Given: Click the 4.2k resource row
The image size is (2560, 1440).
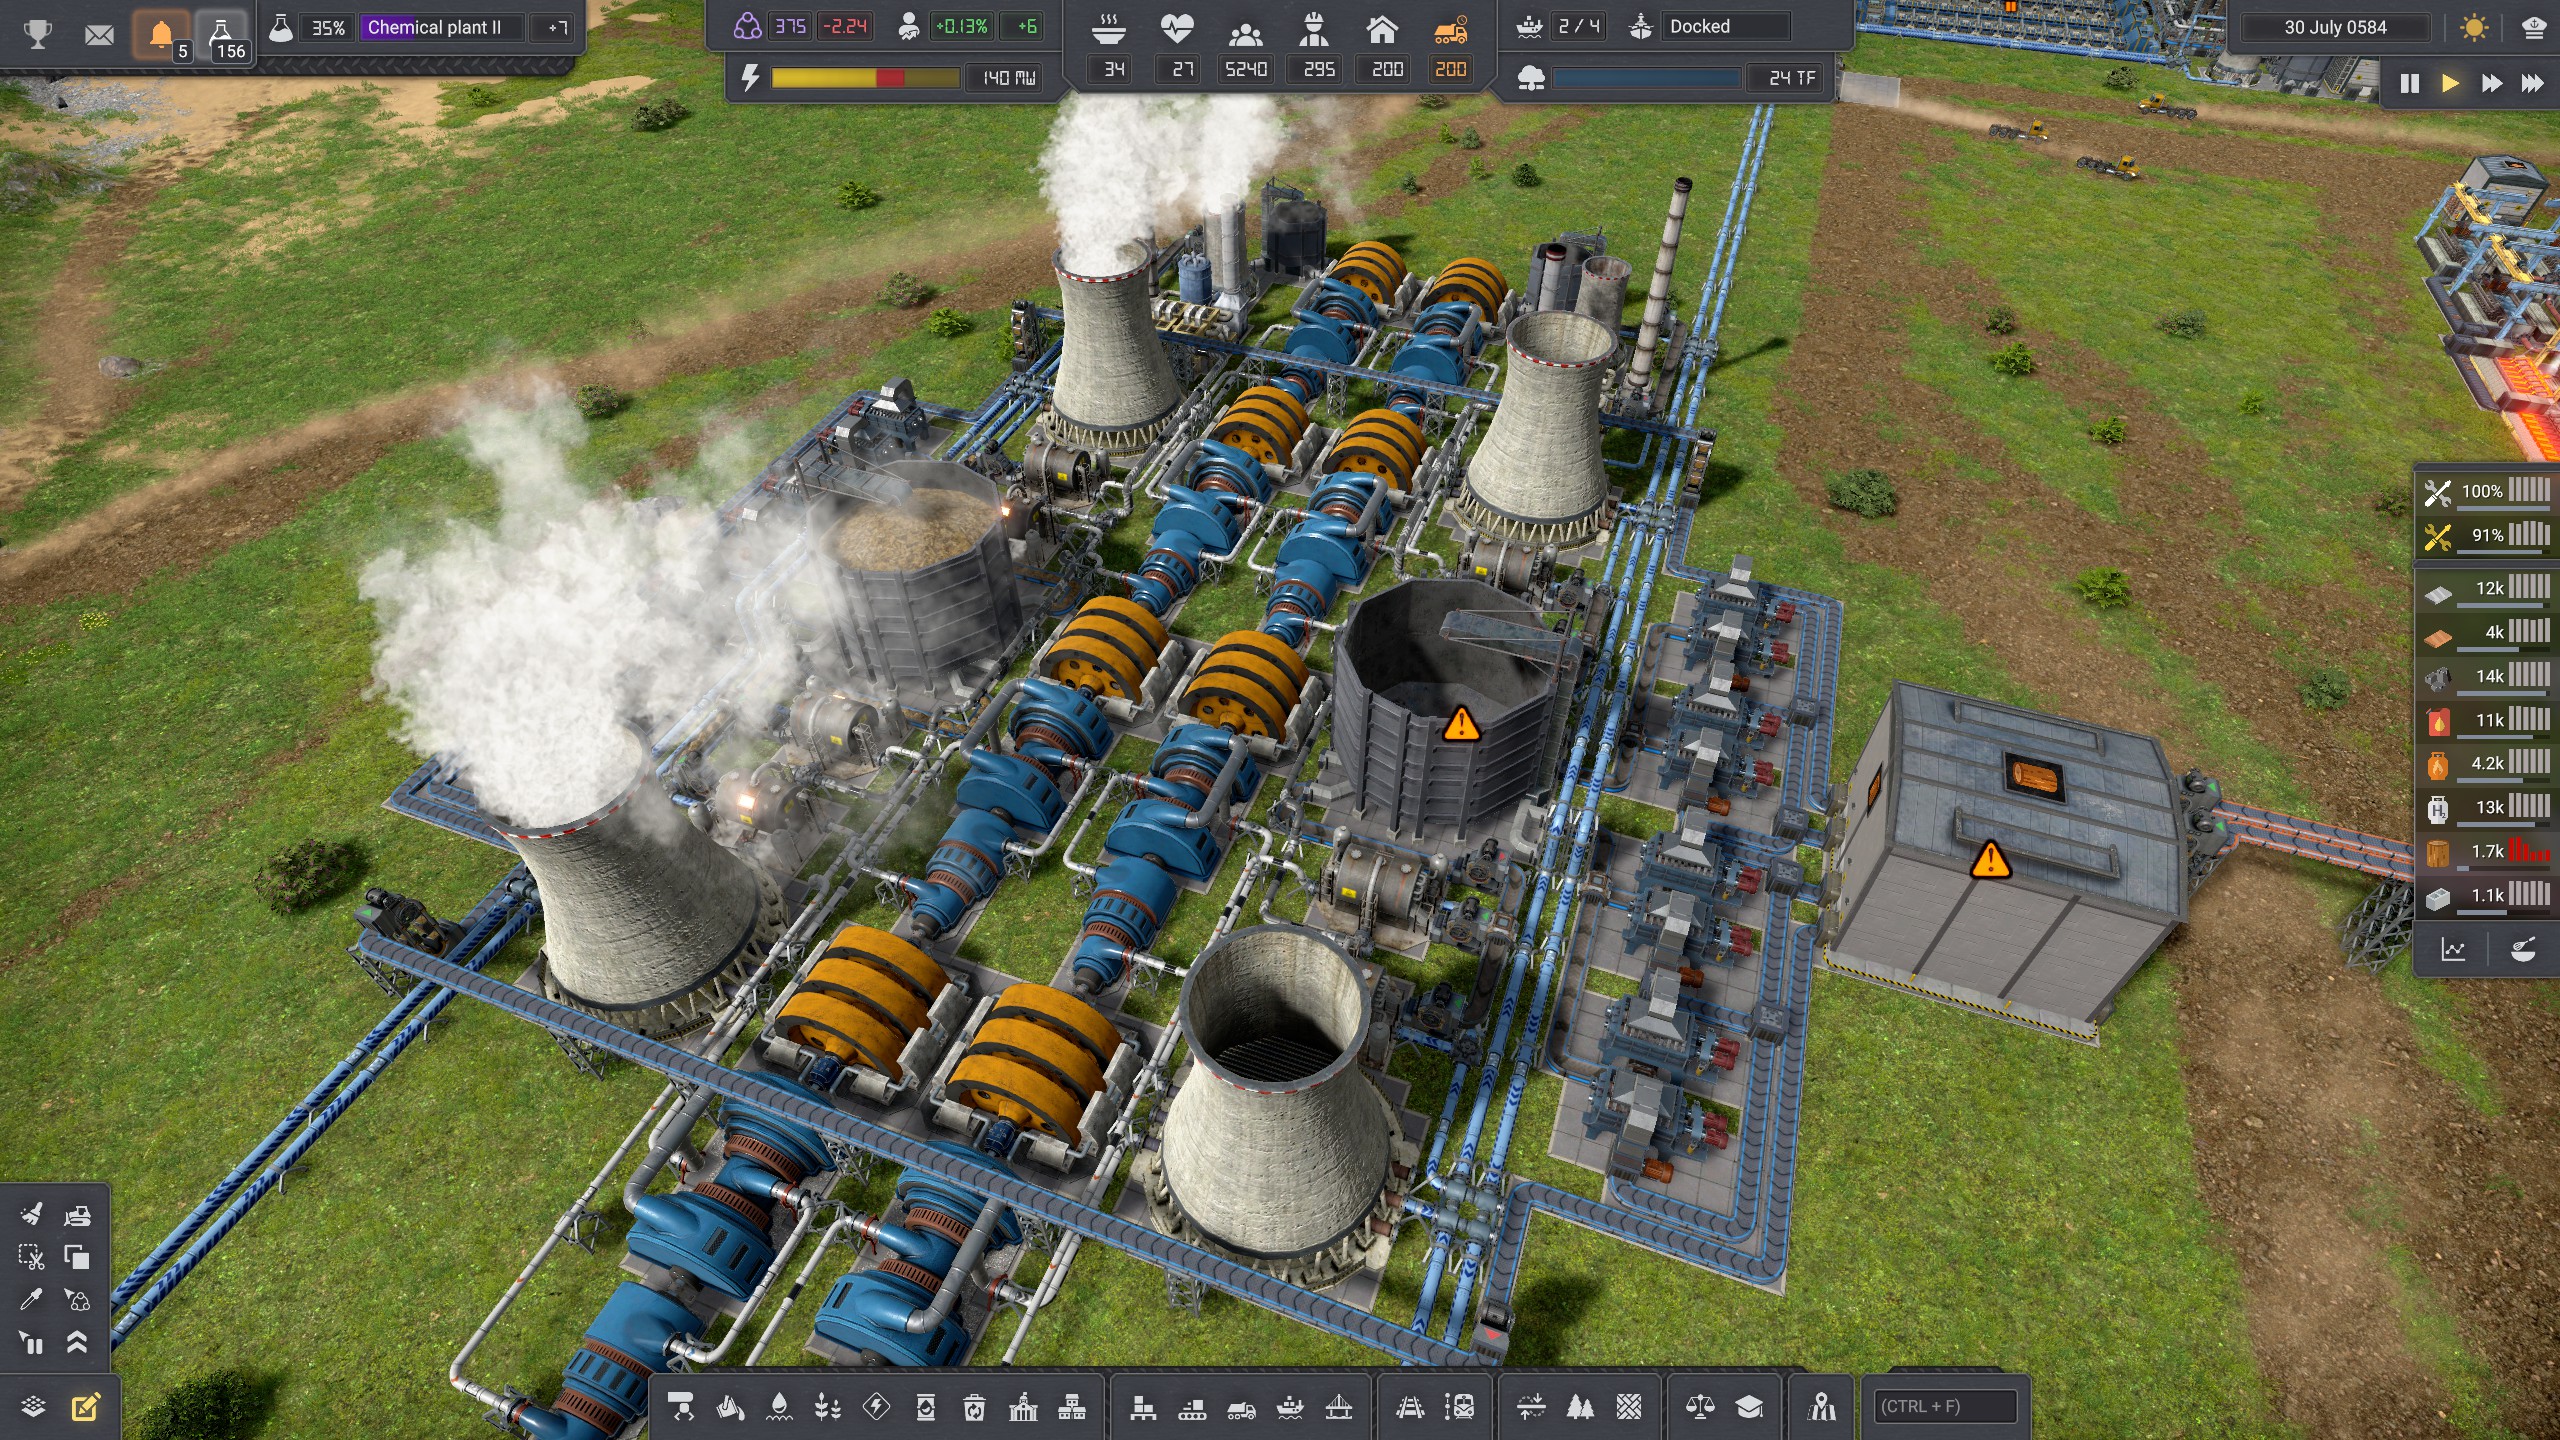Looking at the screenshot, I should coord(2486,764).
